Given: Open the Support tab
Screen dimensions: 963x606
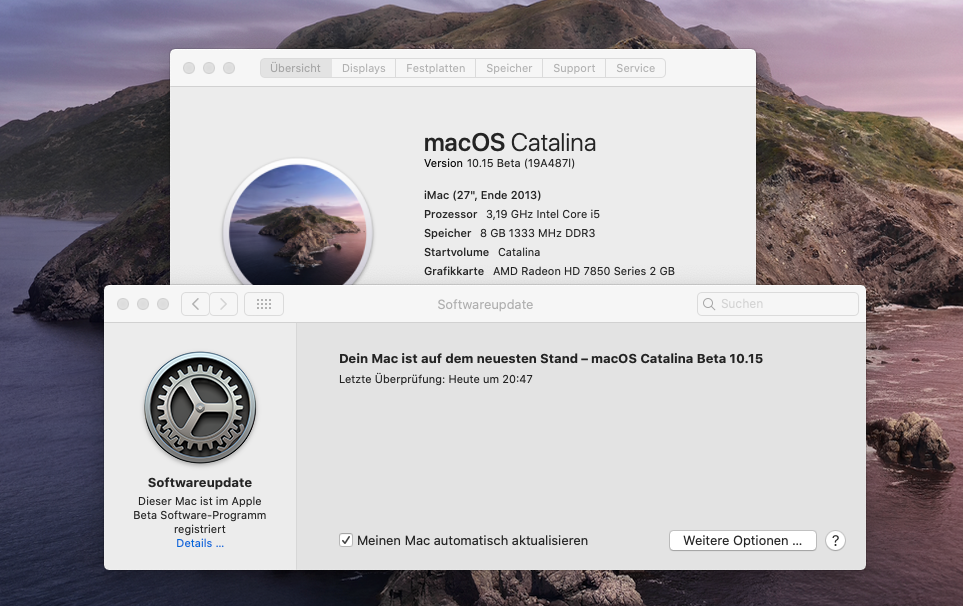Looking at the screenshot, I should coord(574,68).
